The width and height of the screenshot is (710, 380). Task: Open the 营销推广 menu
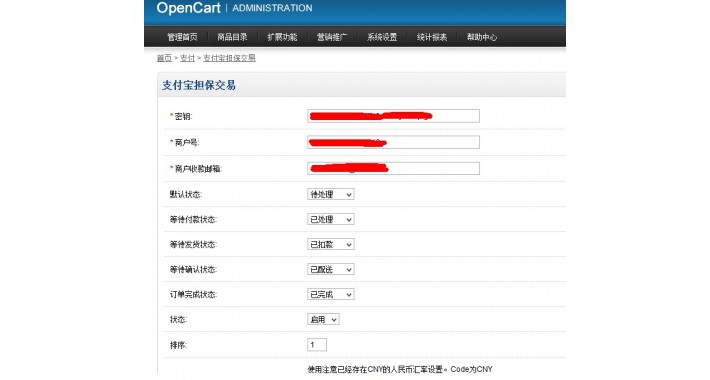pos(332,37)
